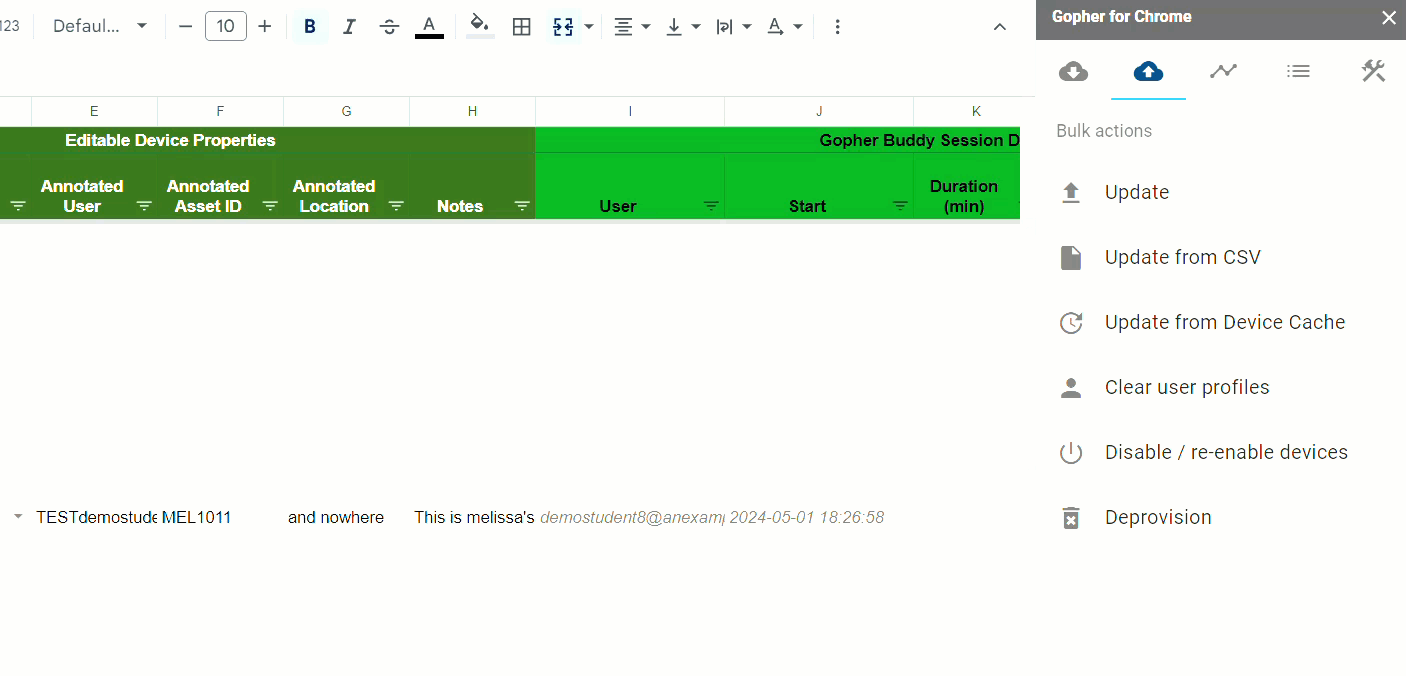Select cell containing TESTdemostude
Screen dimensions: 1406x676
click(x=94, y=517)
